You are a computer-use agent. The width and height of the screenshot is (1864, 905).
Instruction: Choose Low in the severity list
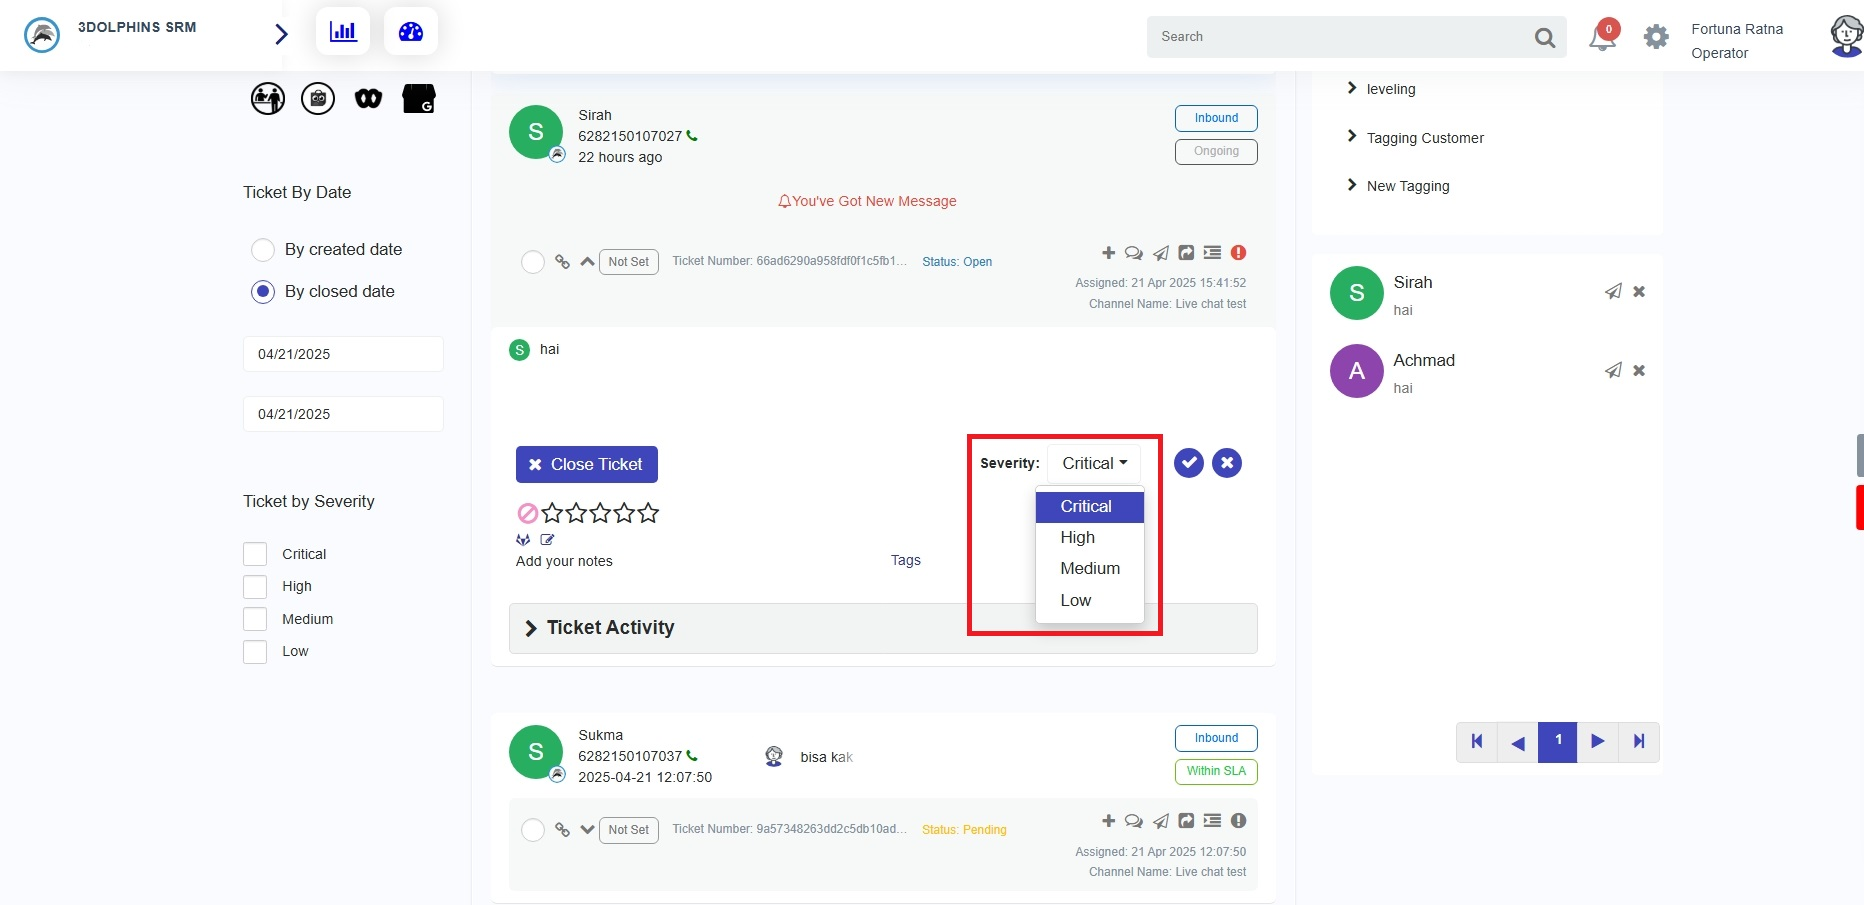(x=1076, y=600)
